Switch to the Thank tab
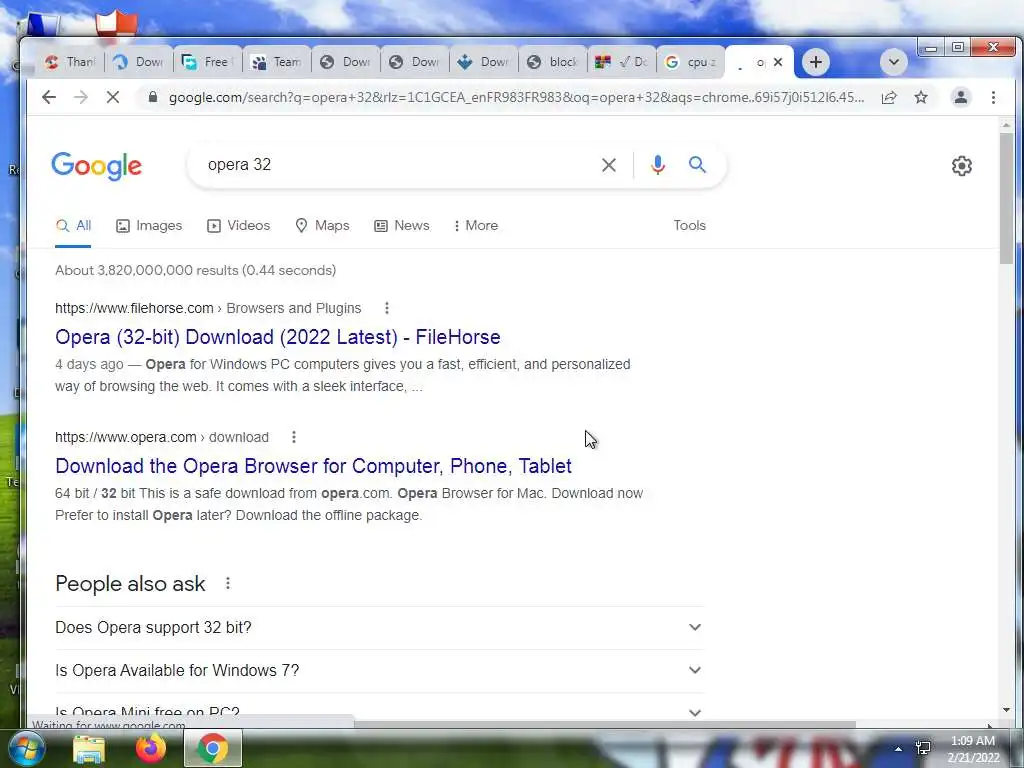 (x=71, y=62)
